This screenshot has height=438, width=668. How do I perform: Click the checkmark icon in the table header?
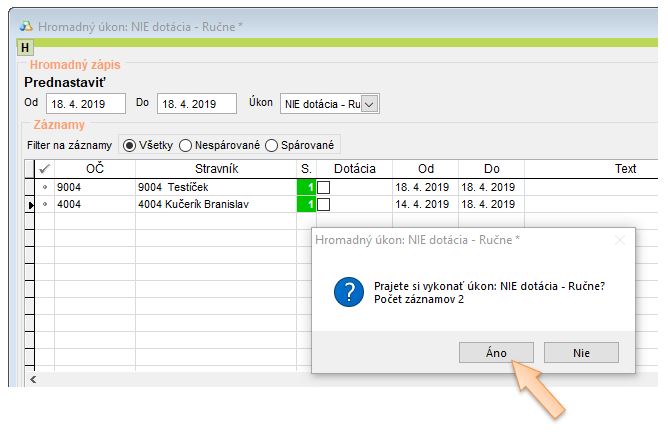tap(43, 169)
